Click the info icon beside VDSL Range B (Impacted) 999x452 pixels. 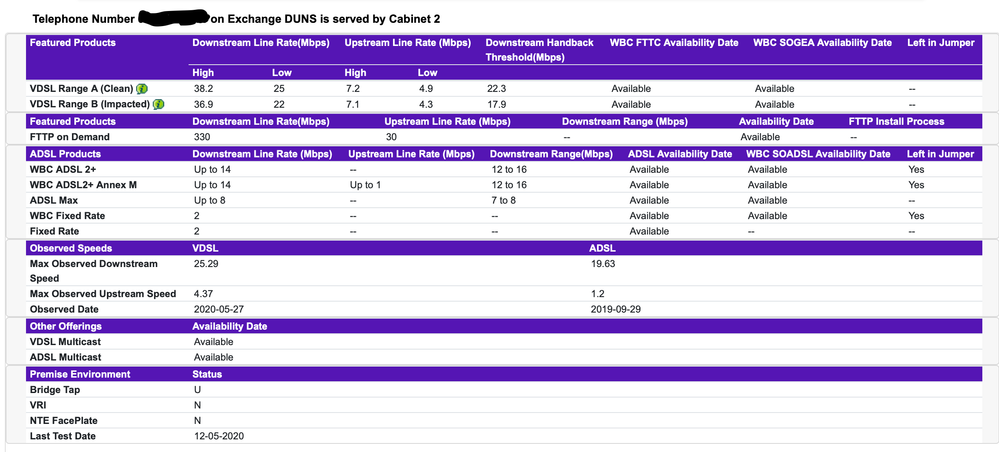point(158,104)
